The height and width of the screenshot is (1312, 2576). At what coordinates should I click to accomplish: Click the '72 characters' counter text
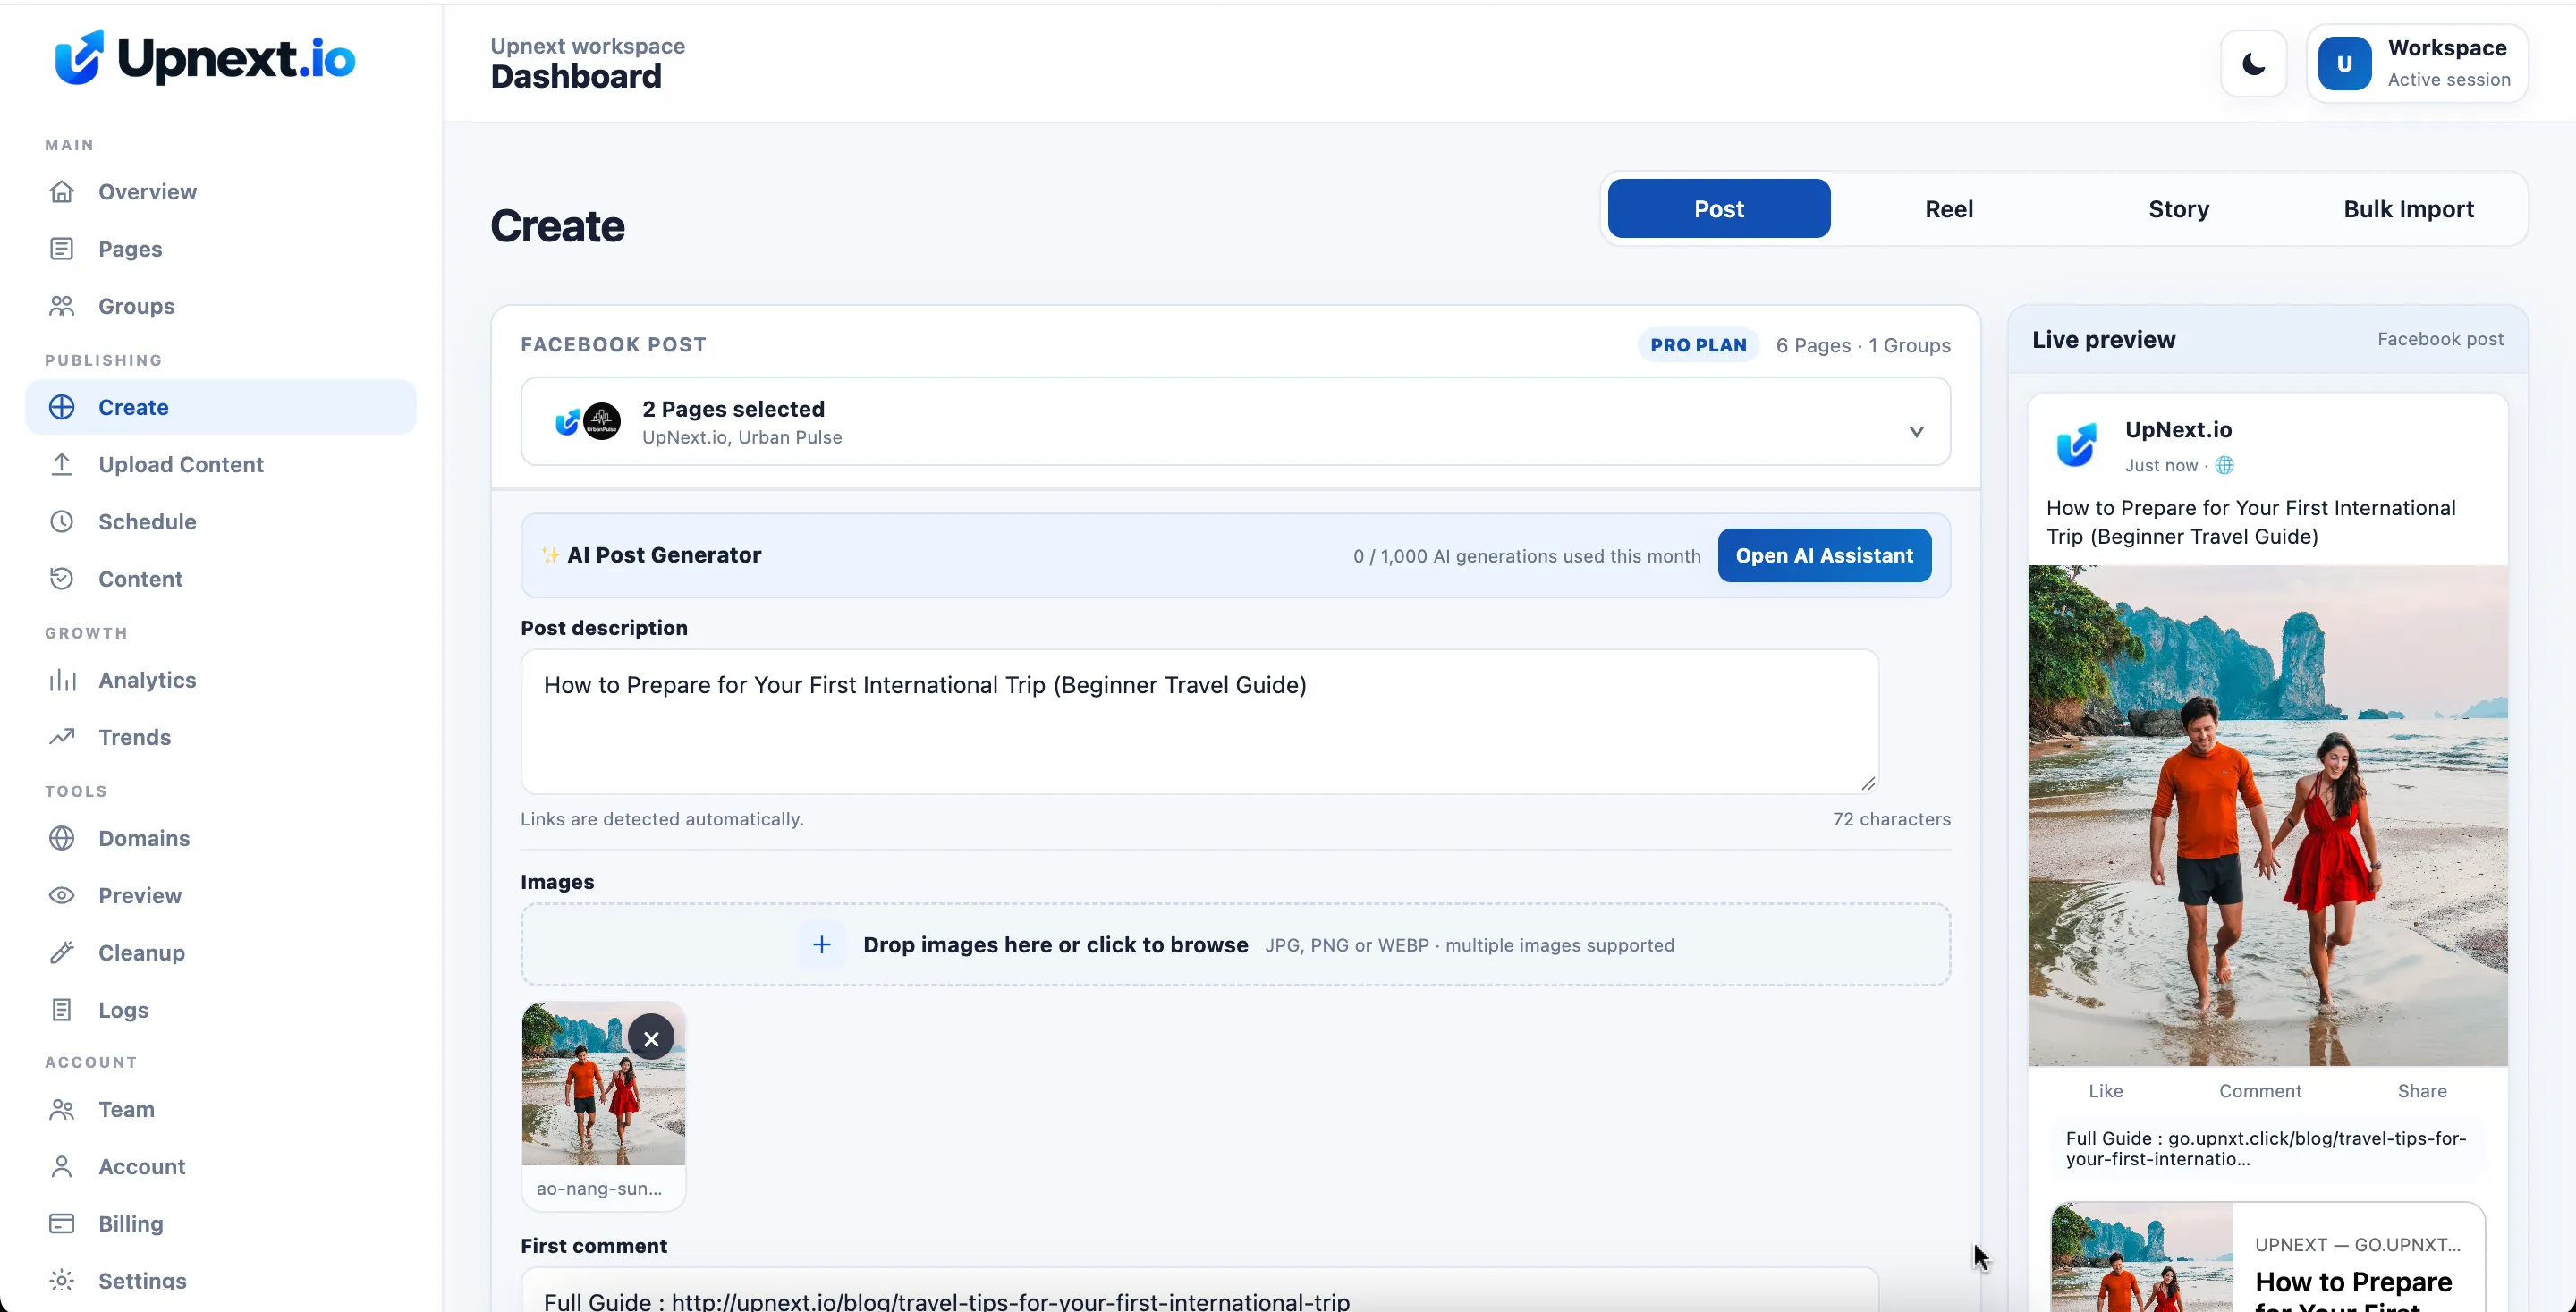[1891, 819]
